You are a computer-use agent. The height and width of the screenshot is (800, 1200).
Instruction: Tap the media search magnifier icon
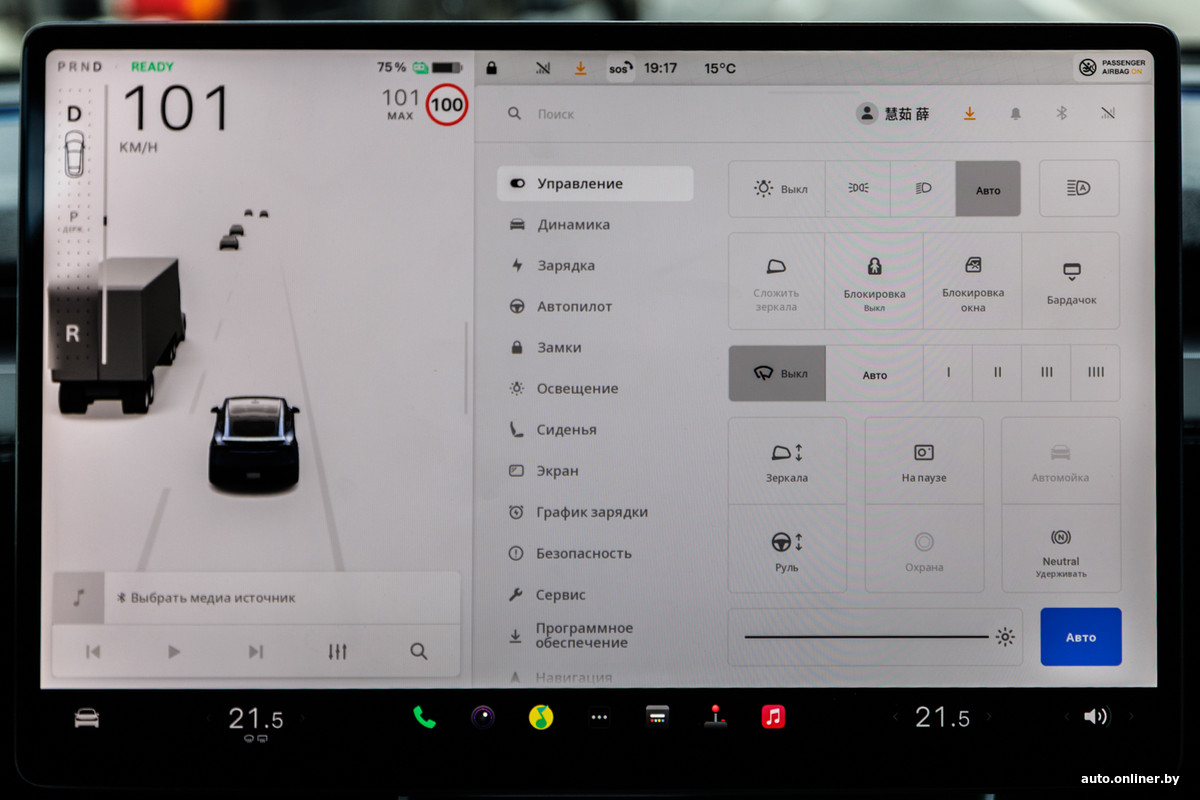pos(419,652)
